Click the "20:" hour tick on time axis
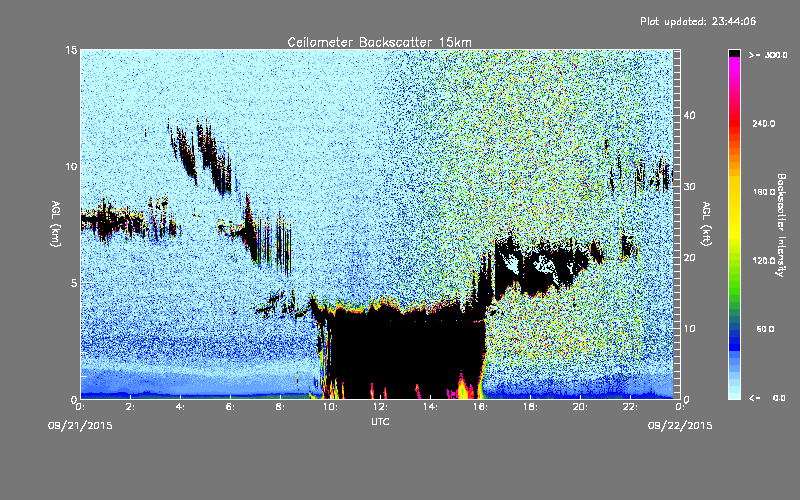 (x=580, y=407)
